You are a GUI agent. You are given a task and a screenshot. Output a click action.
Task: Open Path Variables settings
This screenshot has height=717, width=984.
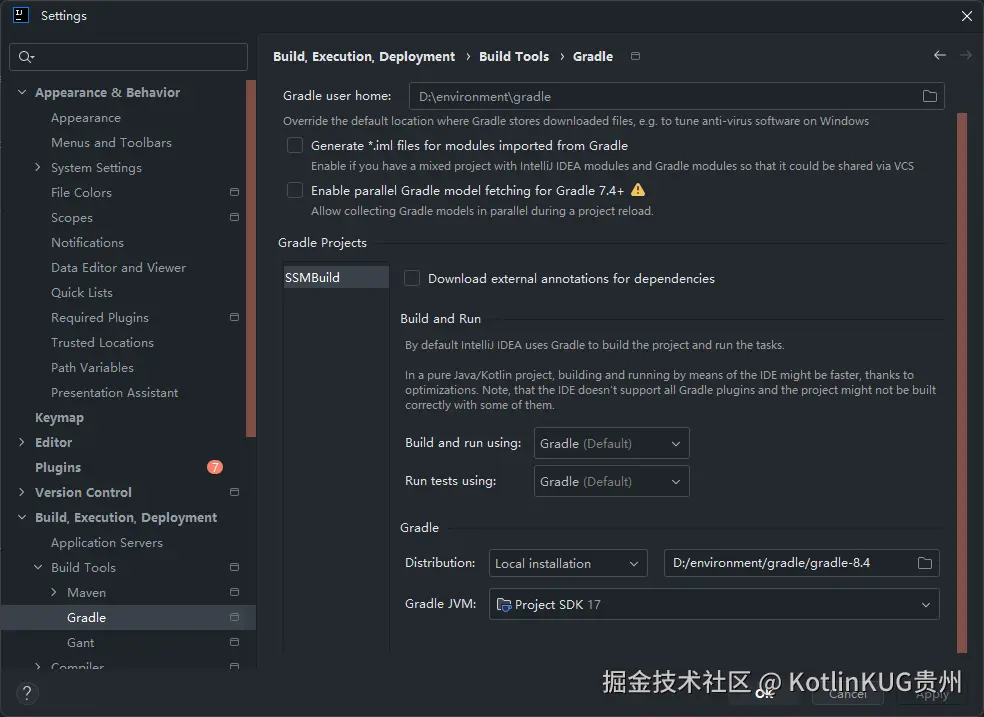(92, 367)
